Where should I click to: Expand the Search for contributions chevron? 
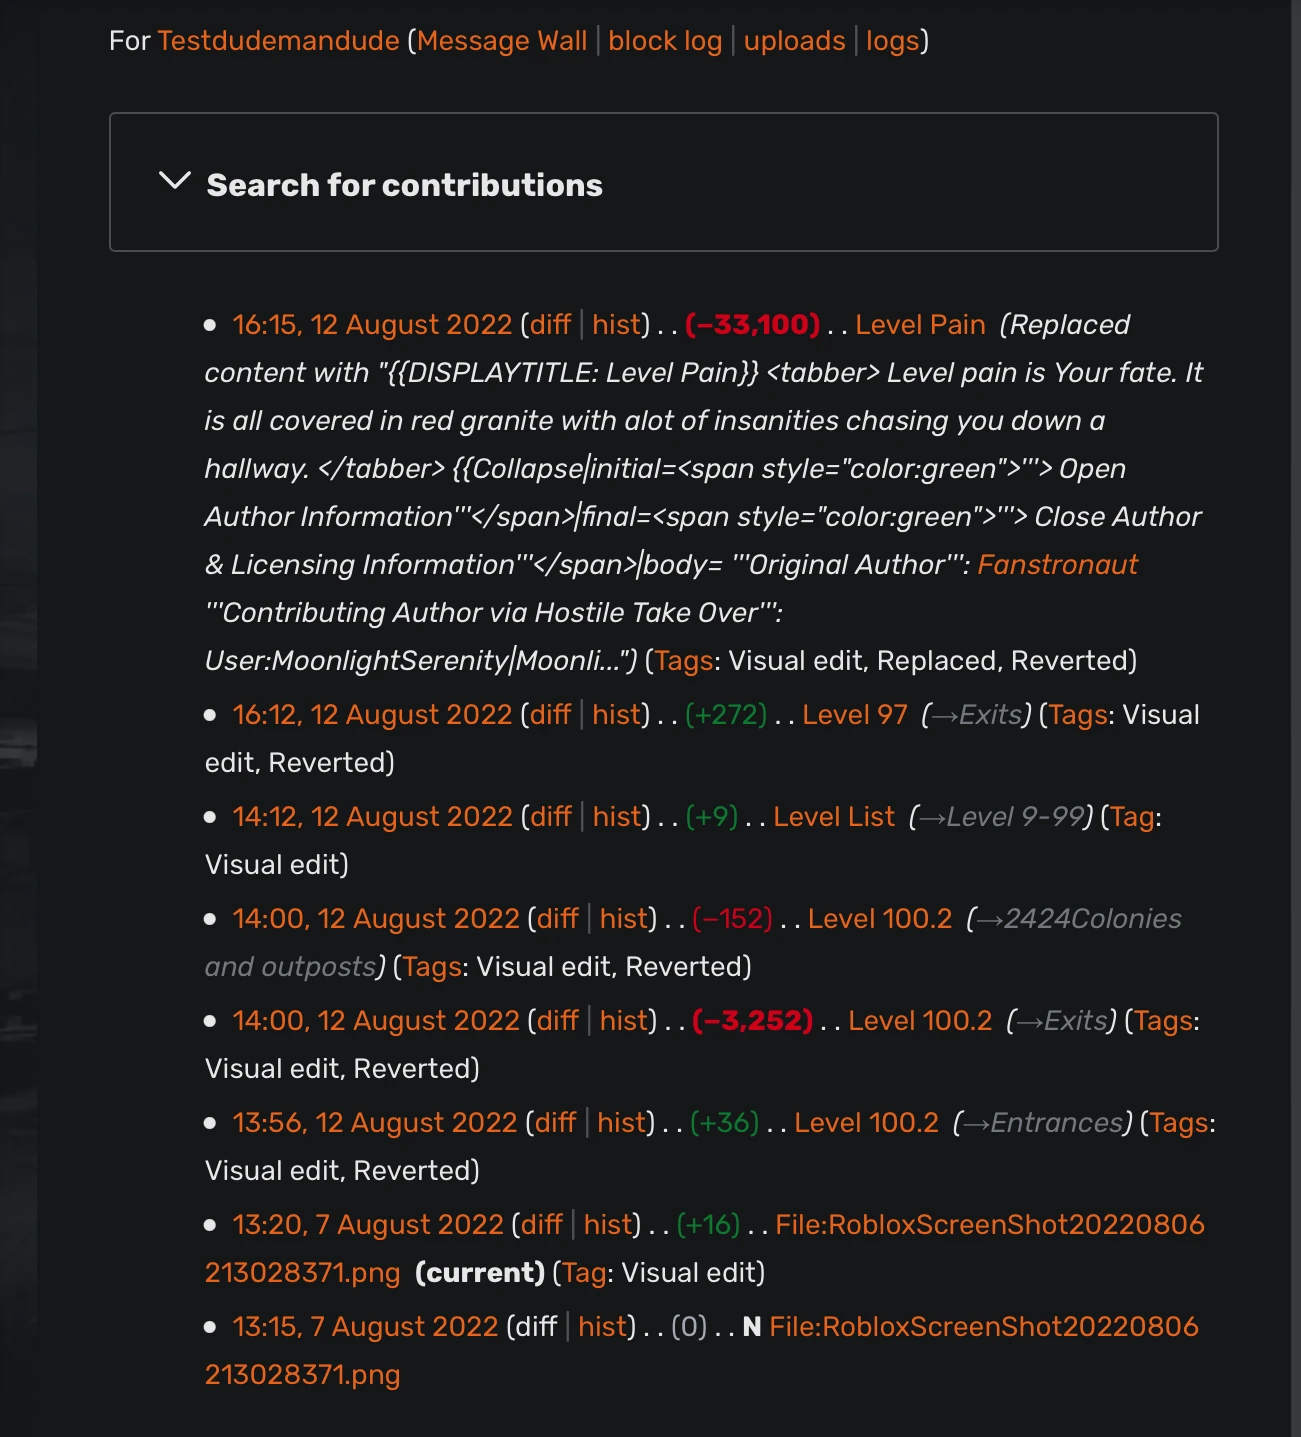pos(175,182)
